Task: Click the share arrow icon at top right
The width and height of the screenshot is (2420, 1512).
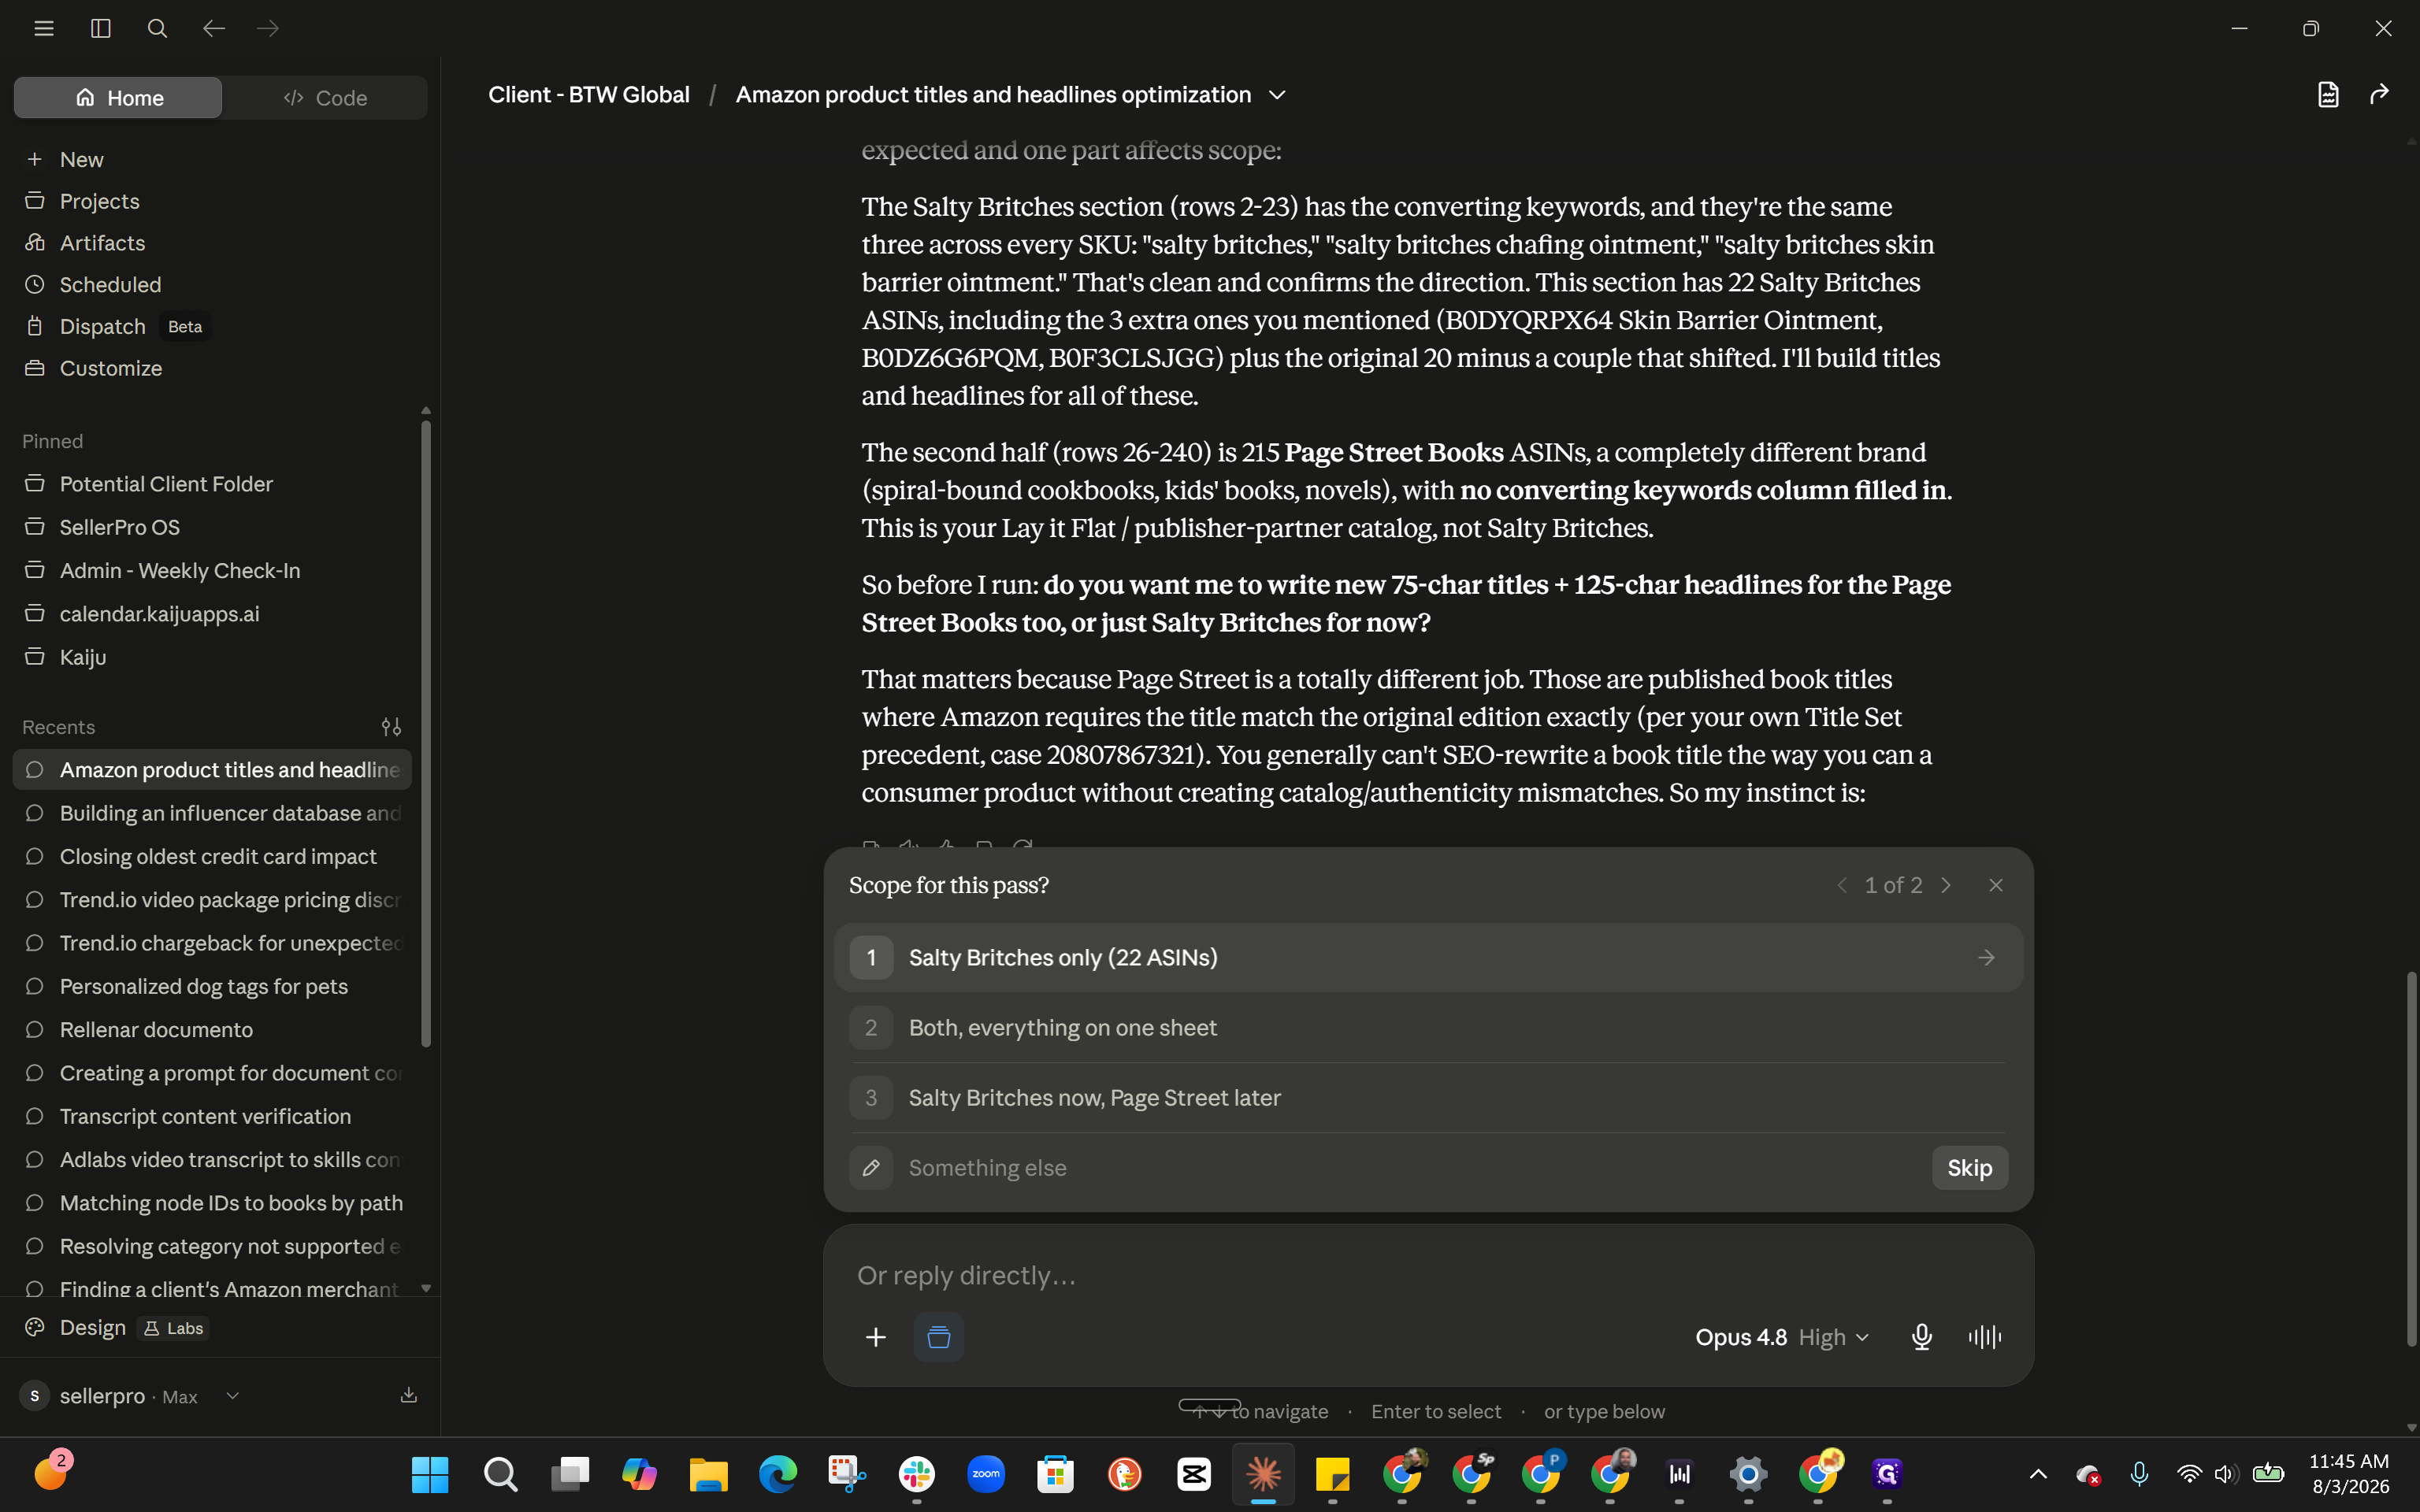Action: point(2379,94)
